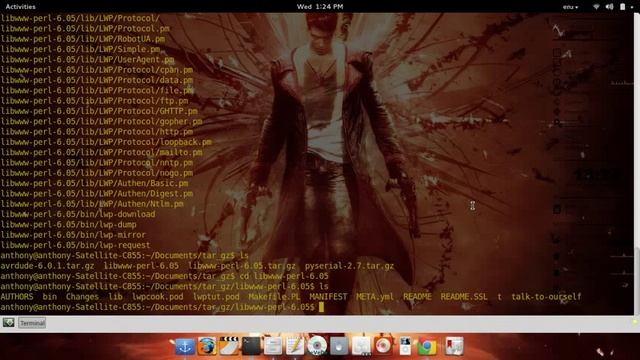Viewport: 640px width, 360px height.
Task: Click pyserial-2.7.tar.gz file name
Action: [x=349, y=266]
